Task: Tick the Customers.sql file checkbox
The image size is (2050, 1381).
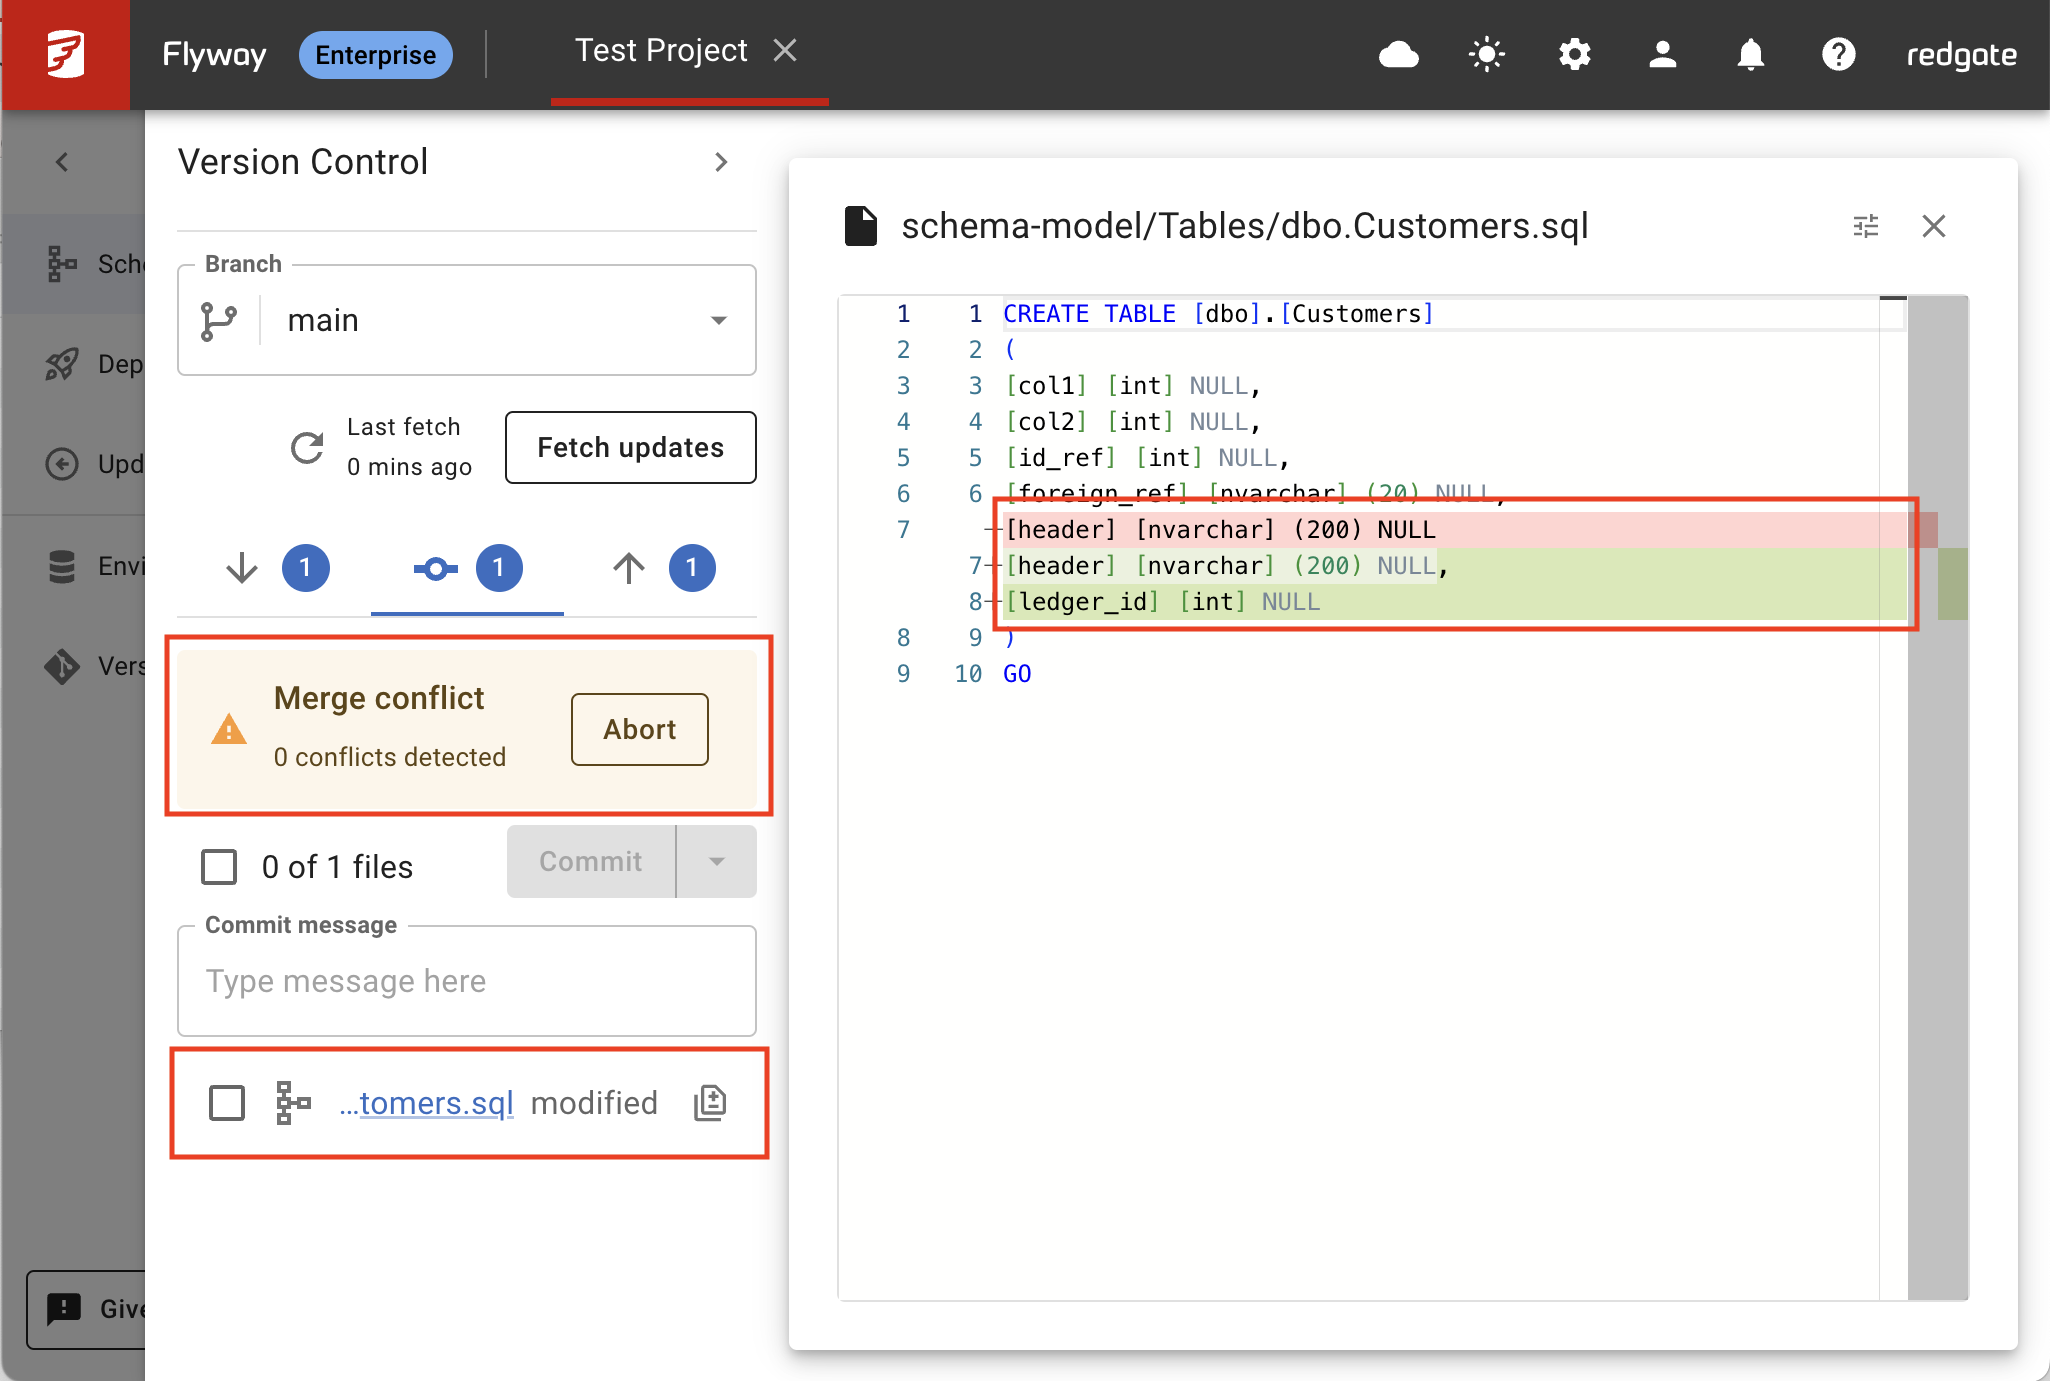Action: [x=227, y=1103]
